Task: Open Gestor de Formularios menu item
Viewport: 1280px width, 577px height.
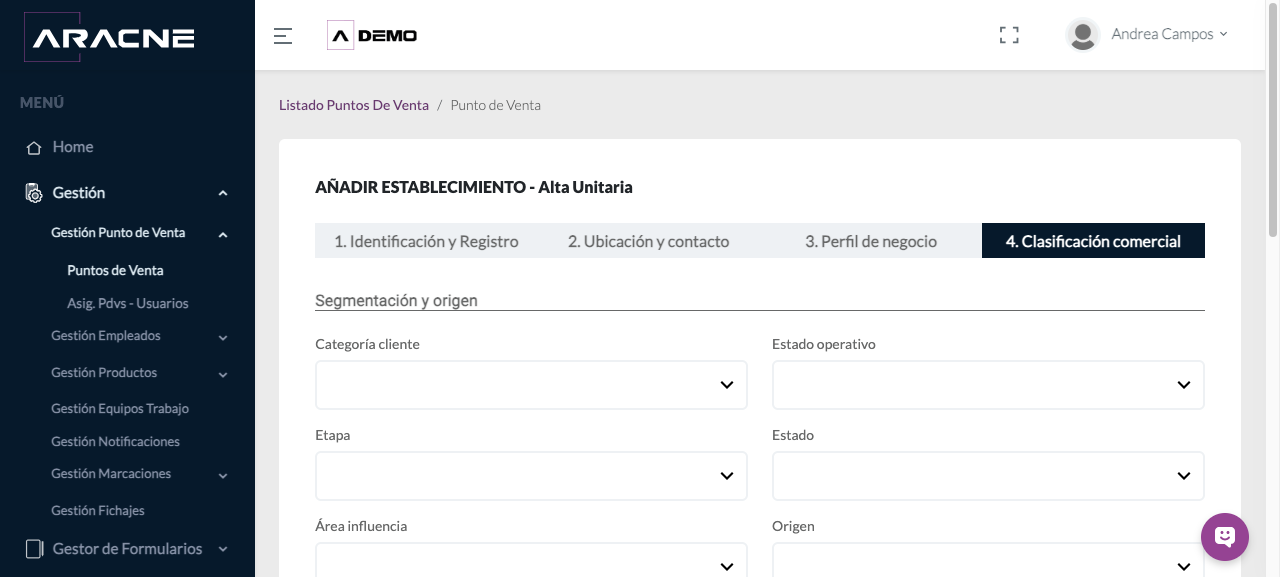Action: pyautogui.click(x=127, y=549)
